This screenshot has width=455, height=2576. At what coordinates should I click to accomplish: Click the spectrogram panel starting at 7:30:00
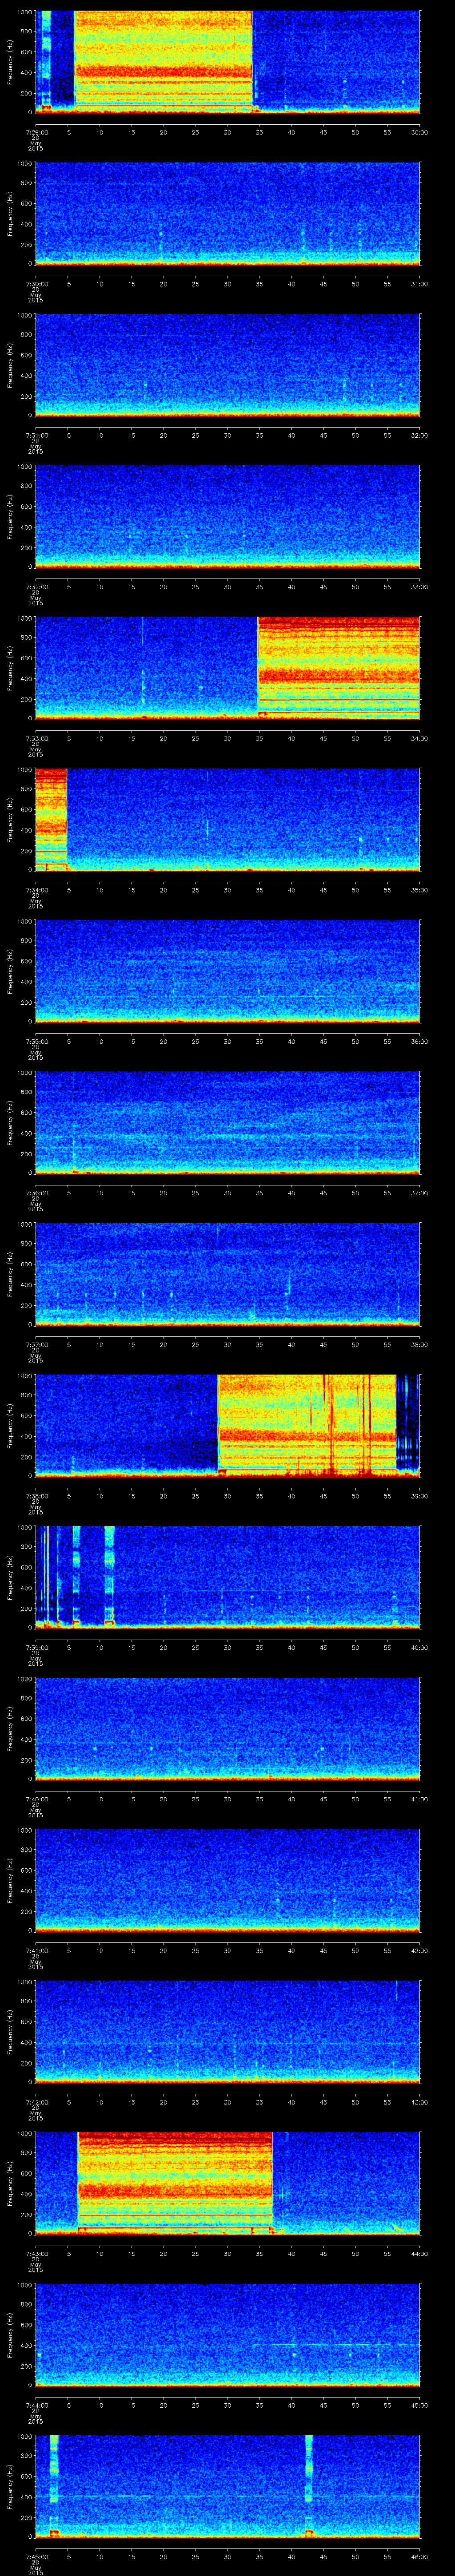pyautogui.click(x=228, y=214)
